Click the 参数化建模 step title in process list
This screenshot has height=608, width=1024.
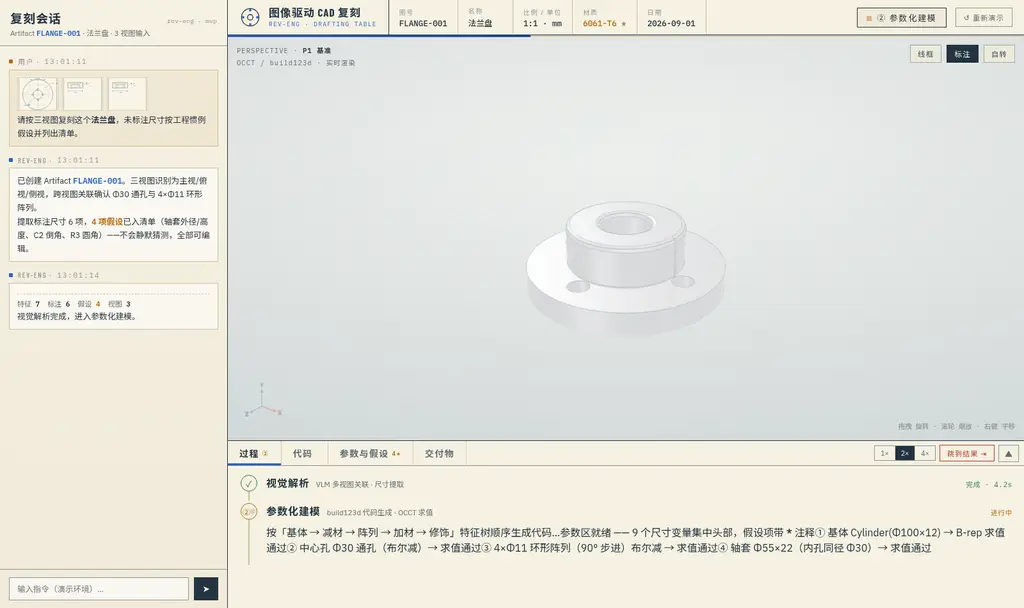(x=293, y=511)
